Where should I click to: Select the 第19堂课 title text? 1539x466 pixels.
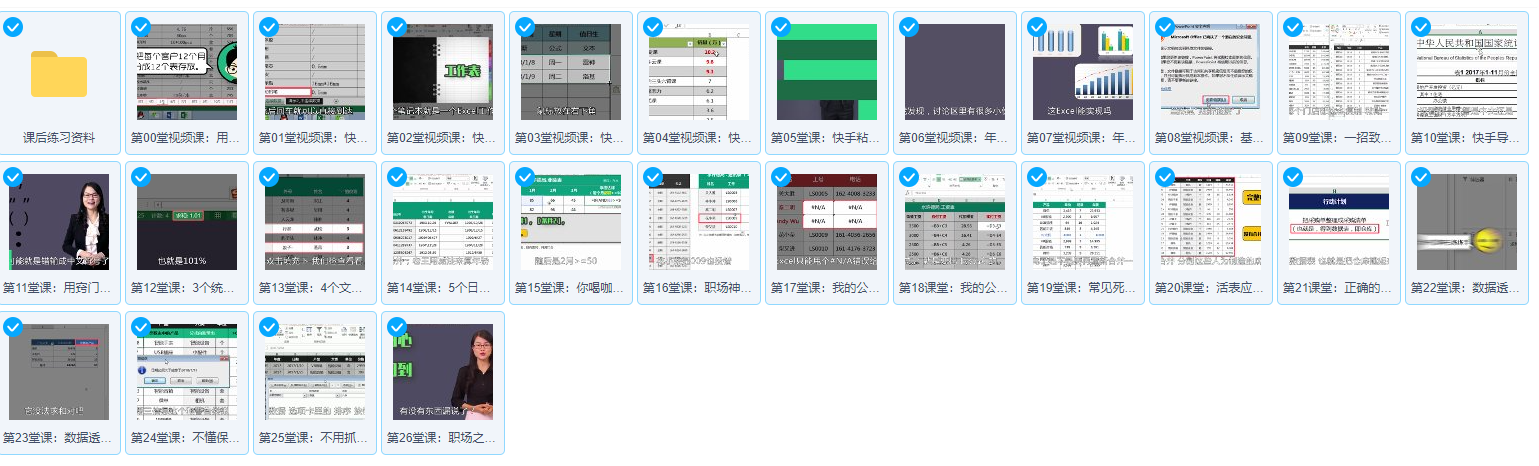point(1083,288)
